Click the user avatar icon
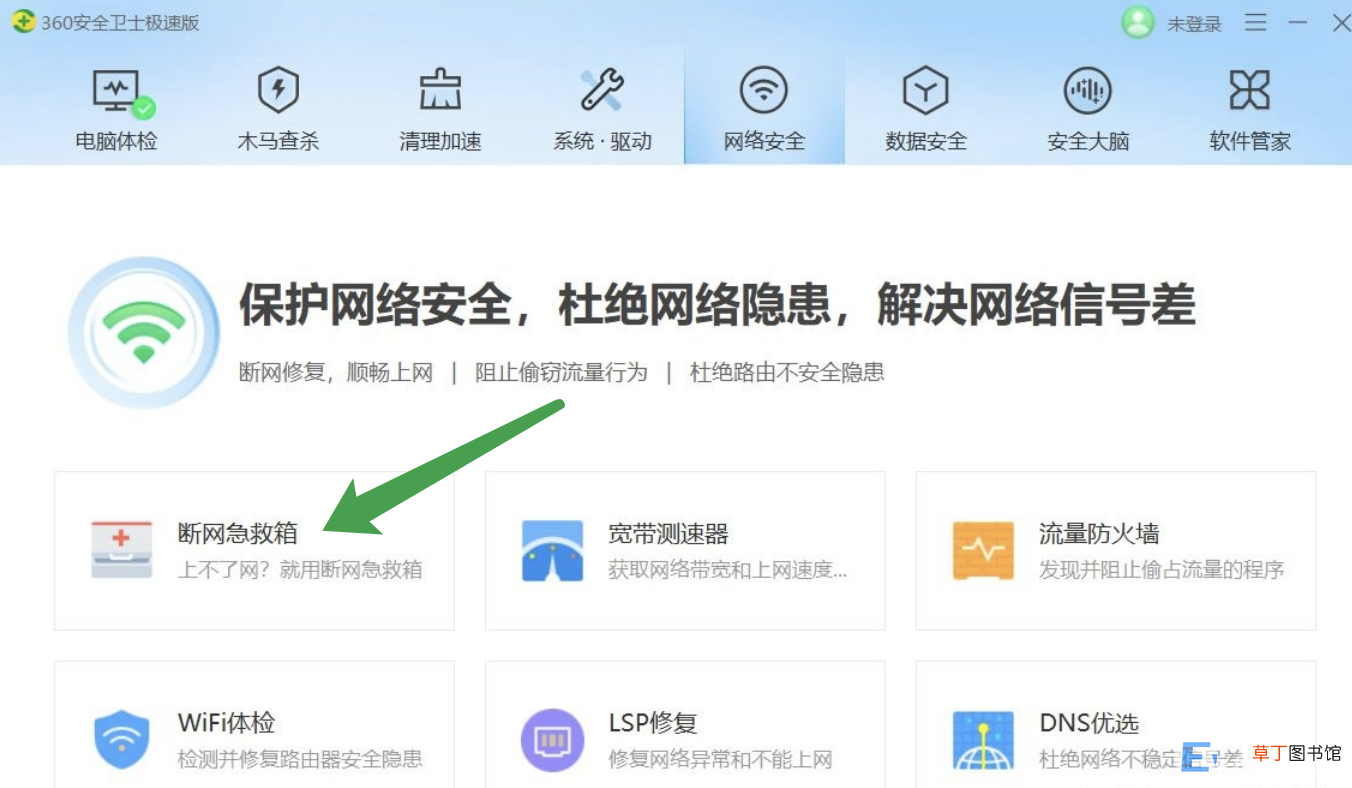1352x788 pixels. tap(1138, 22)
